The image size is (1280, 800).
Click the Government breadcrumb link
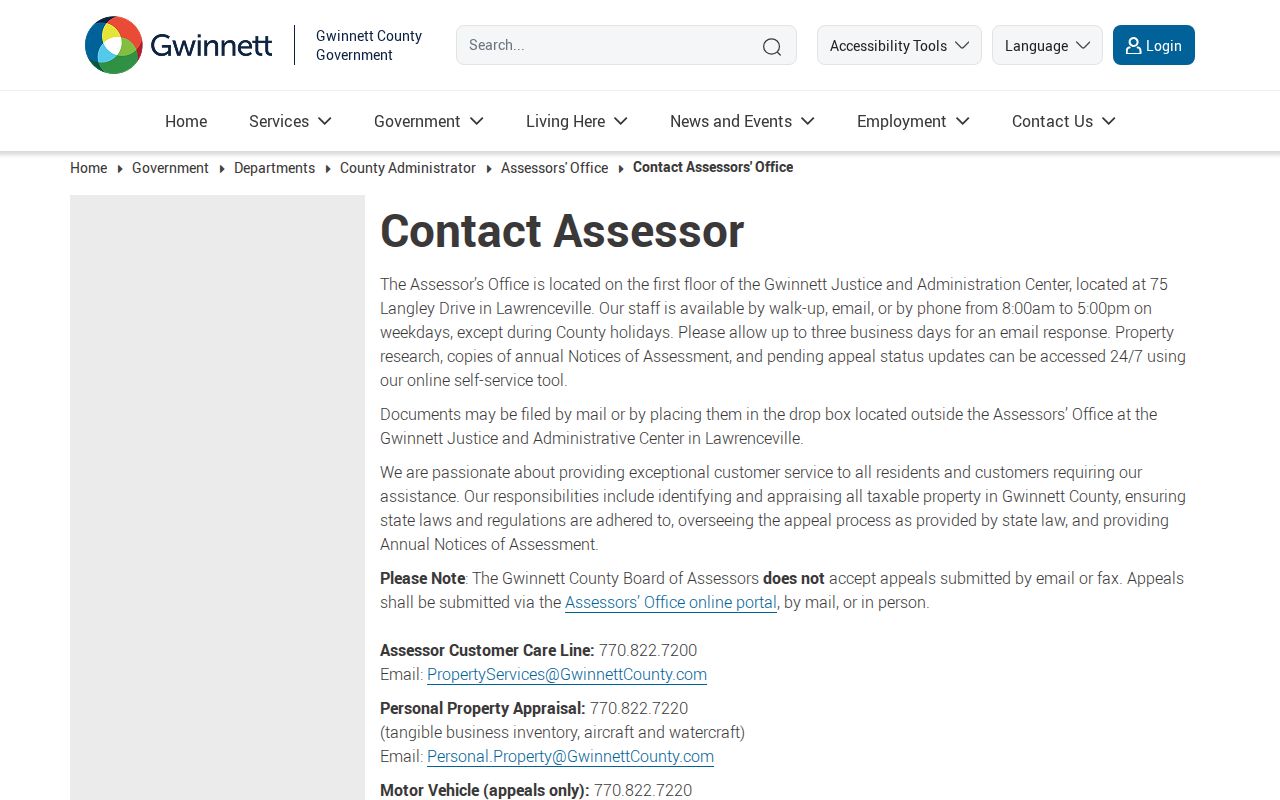(x=170, y=168)
